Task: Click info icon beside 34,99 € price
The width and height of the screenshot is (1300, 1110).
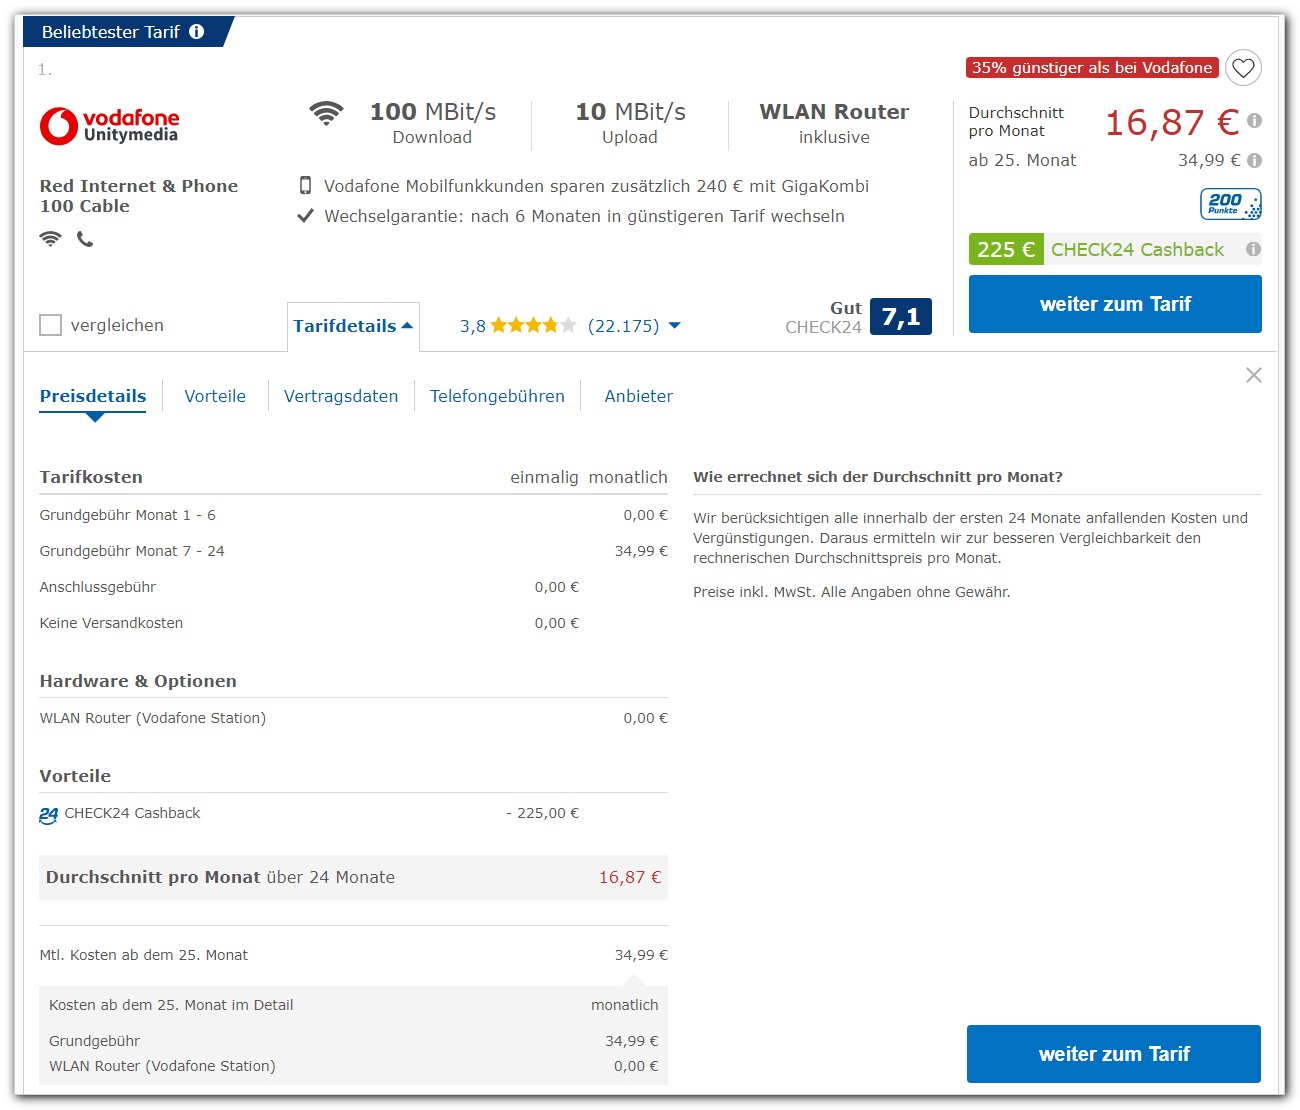Action: coord(1254,160)
